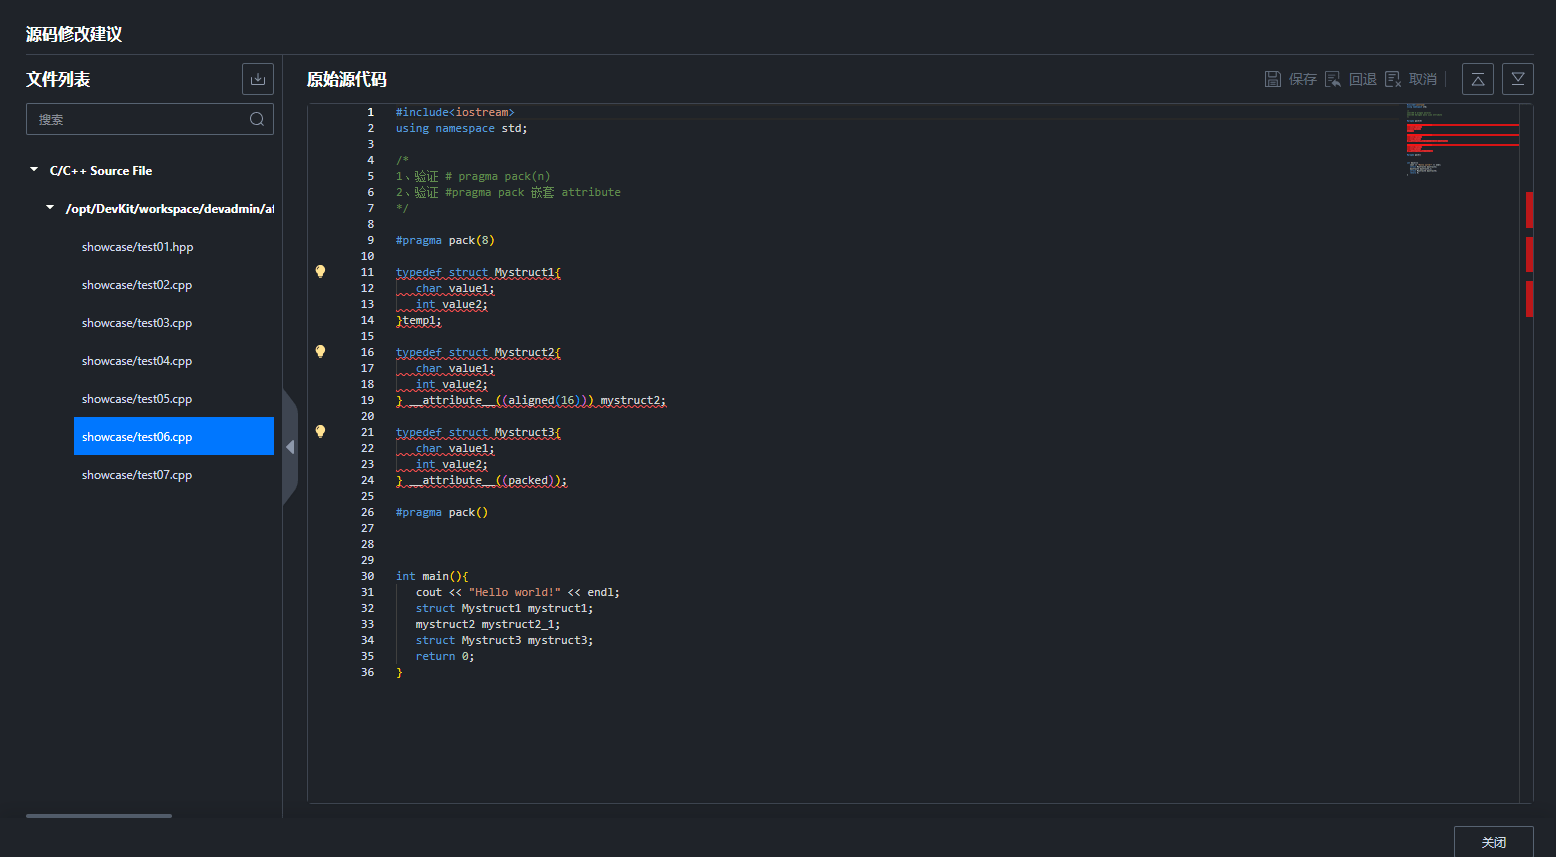The width and height of the screenshot is (1556, 857).
Task: Click the download icon beside 文件列表
Action: (258, 79)
